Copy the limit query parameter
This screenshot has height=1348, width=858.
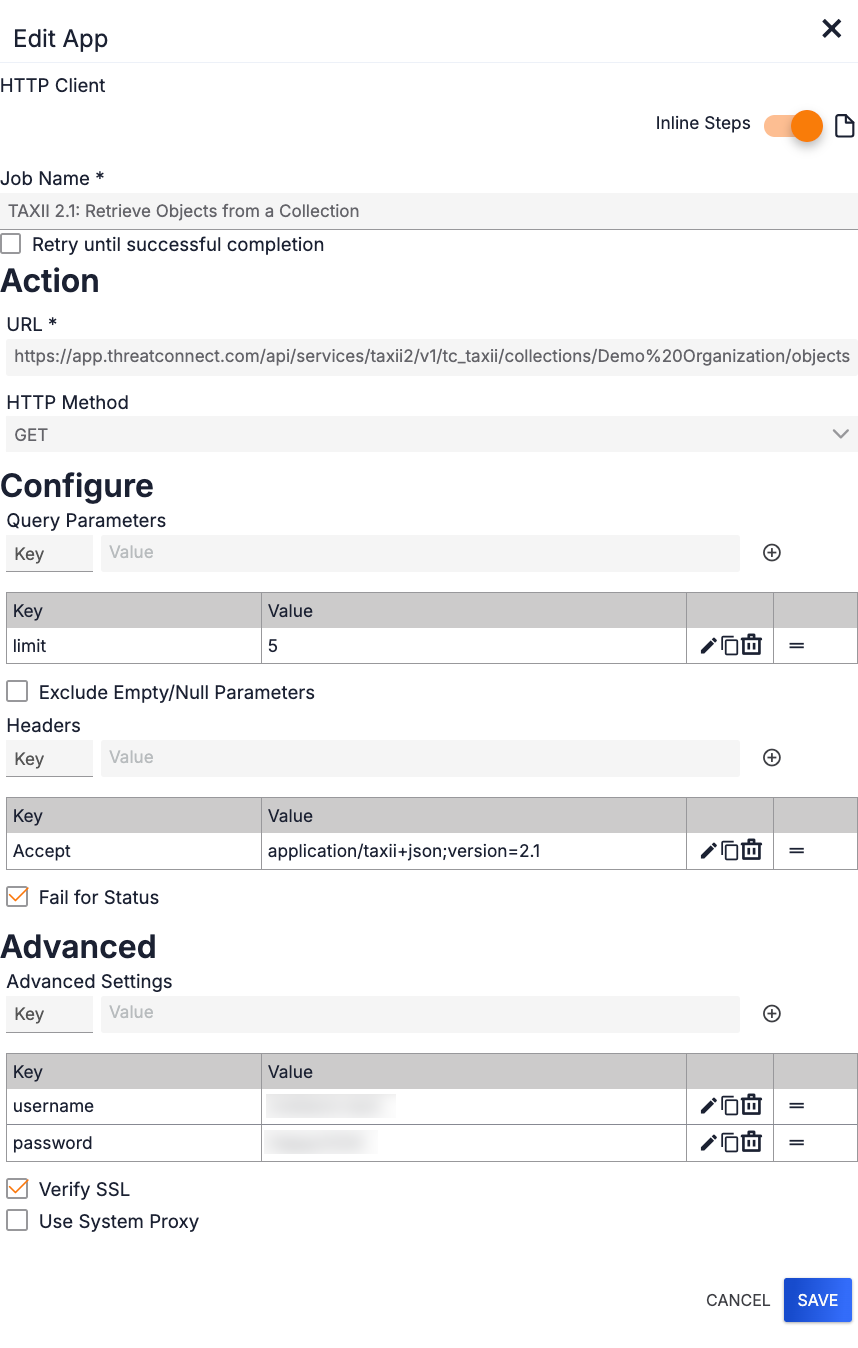pos(732,645)
